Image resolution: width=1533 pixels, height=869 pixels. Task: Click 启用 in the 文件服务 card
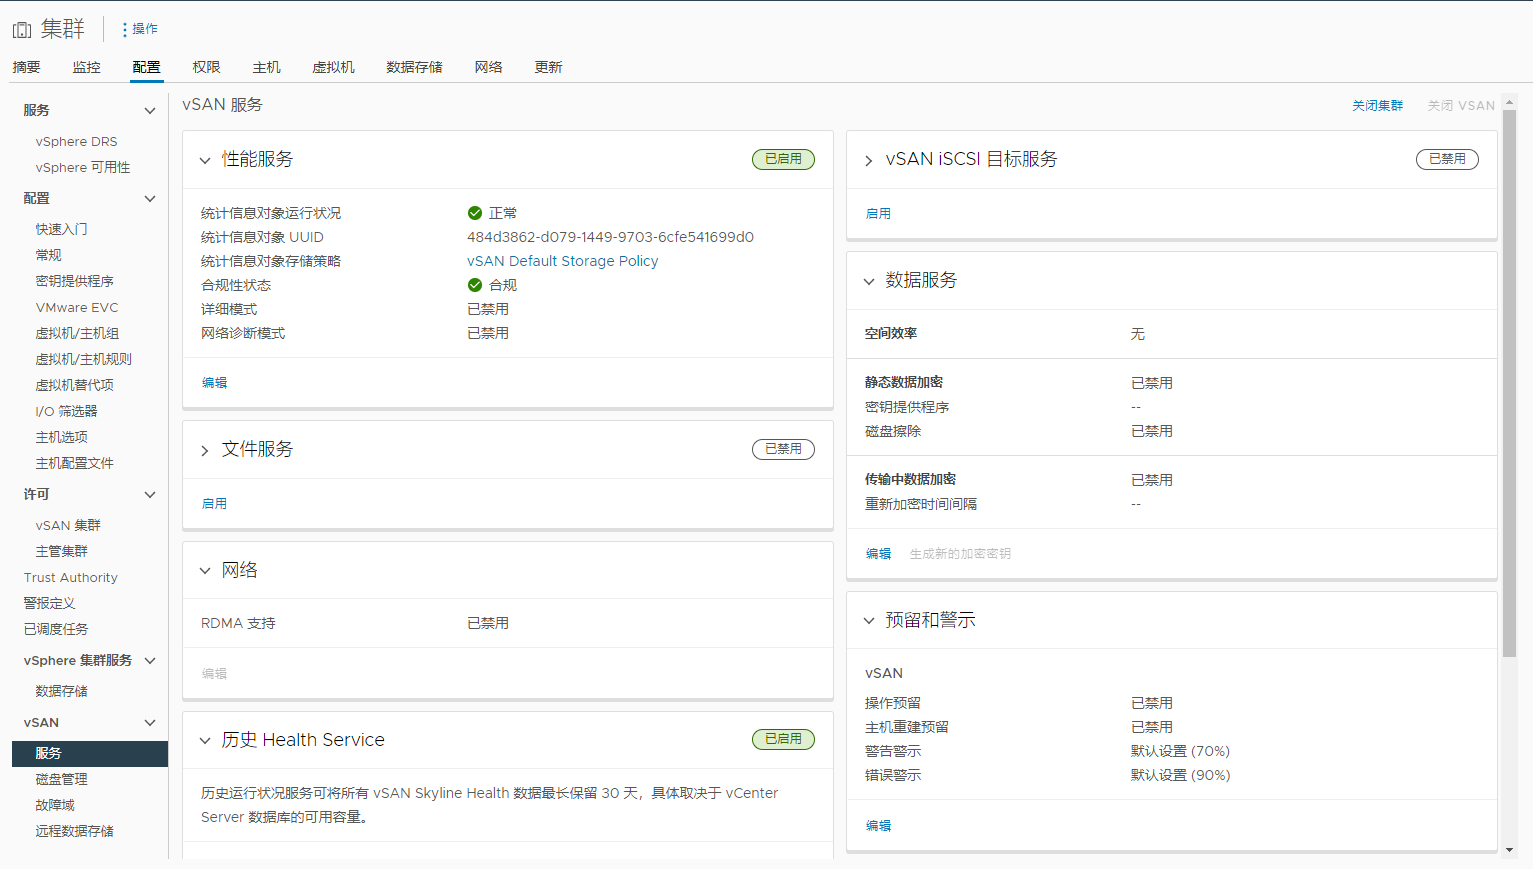pos(214,504)
